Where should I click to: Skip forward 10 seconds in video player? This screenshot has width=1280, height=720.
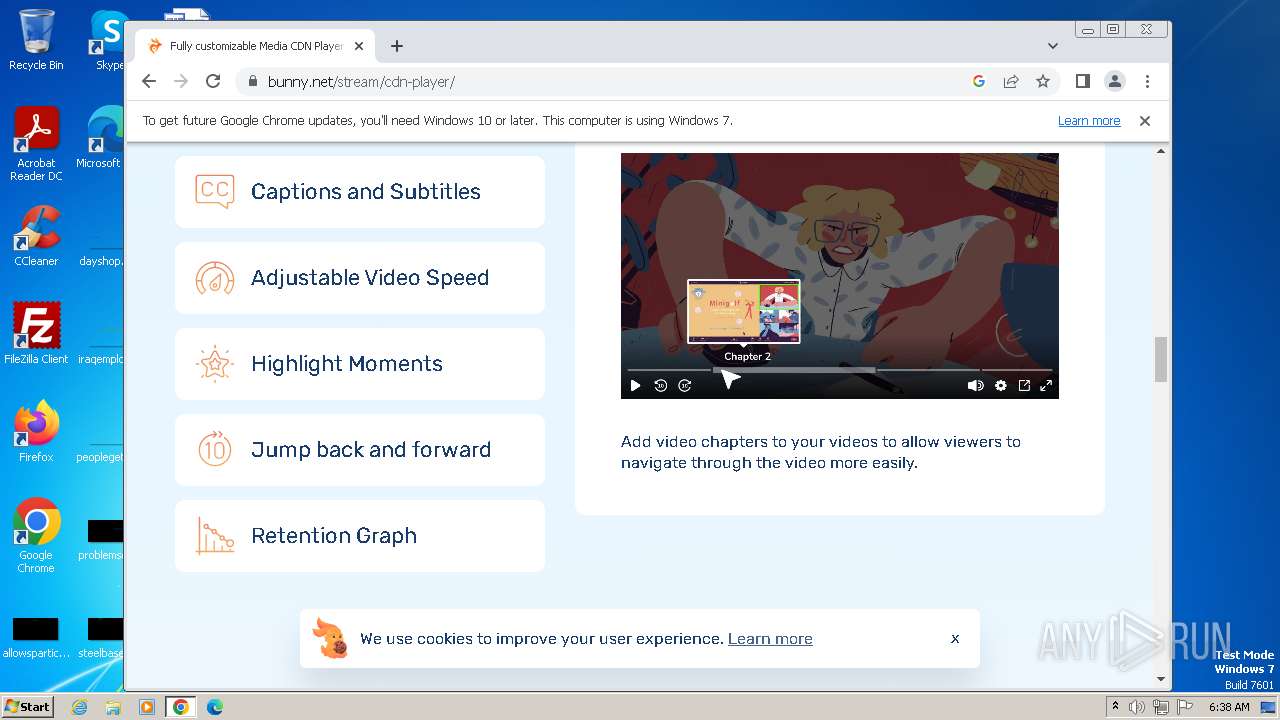click(685, 386)
